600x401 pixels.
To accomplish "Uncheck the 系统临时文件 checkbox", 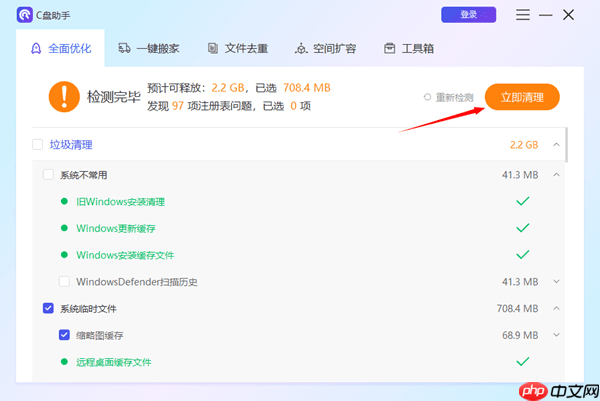I will click(x=48, y=308).
